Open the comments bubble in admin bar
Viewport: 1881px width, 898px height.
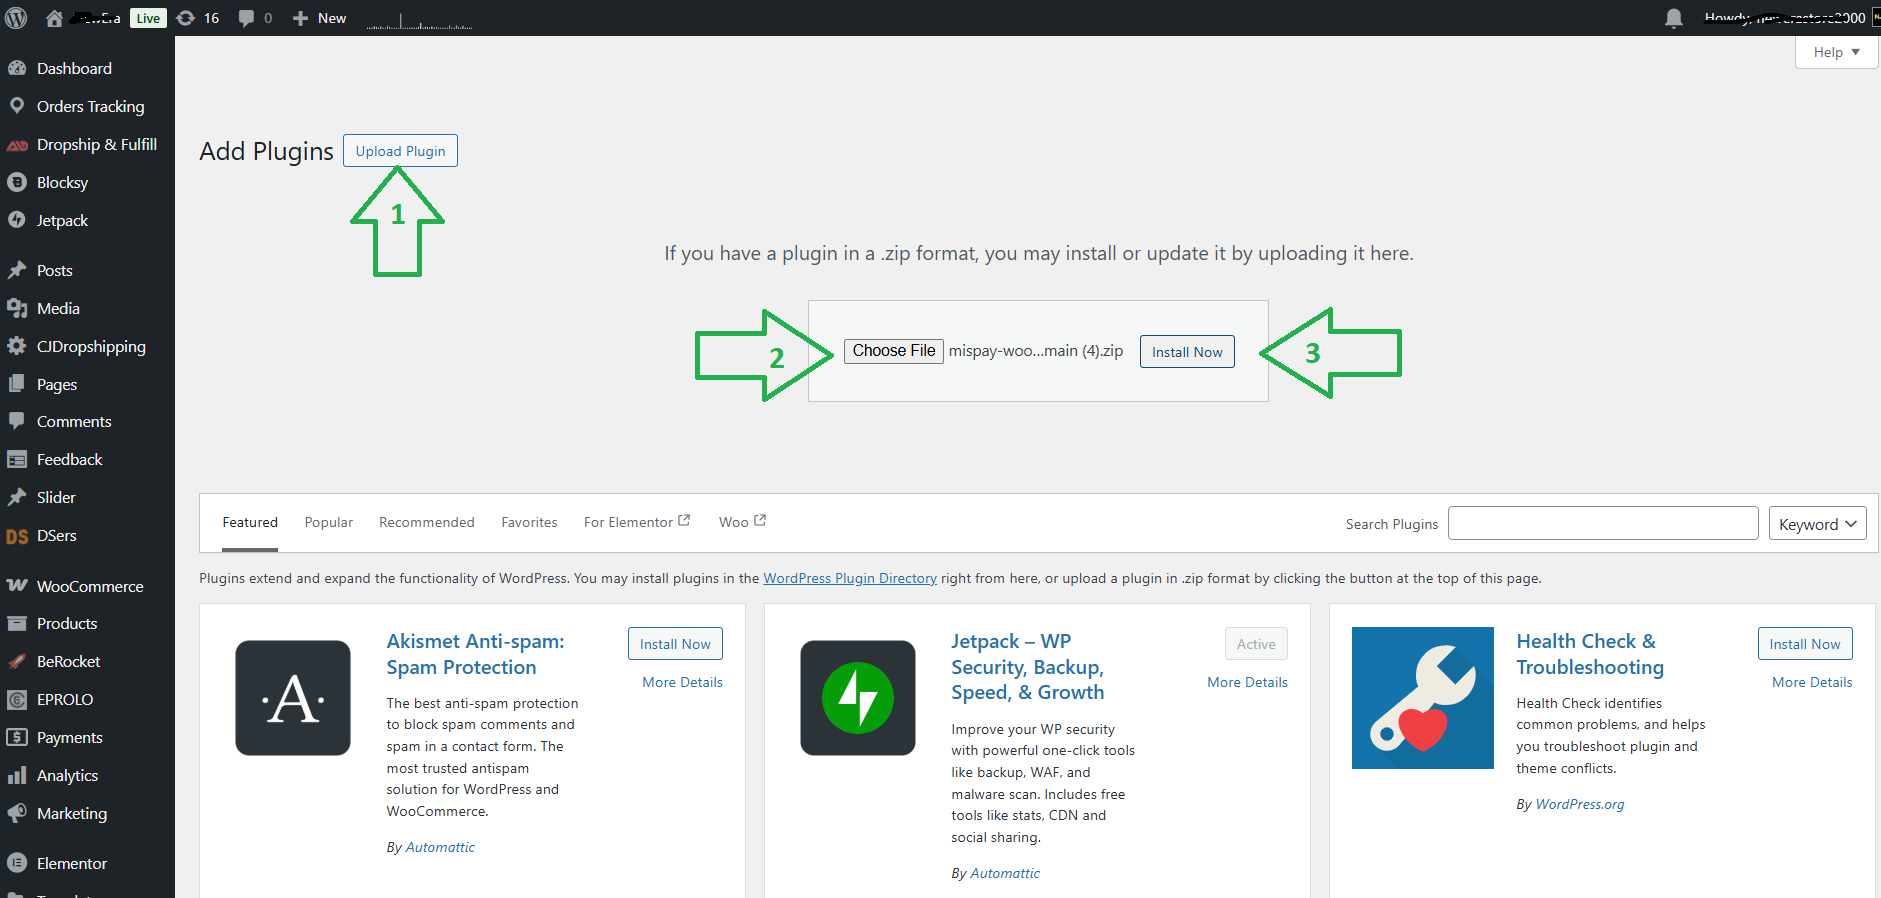(246, 18)
